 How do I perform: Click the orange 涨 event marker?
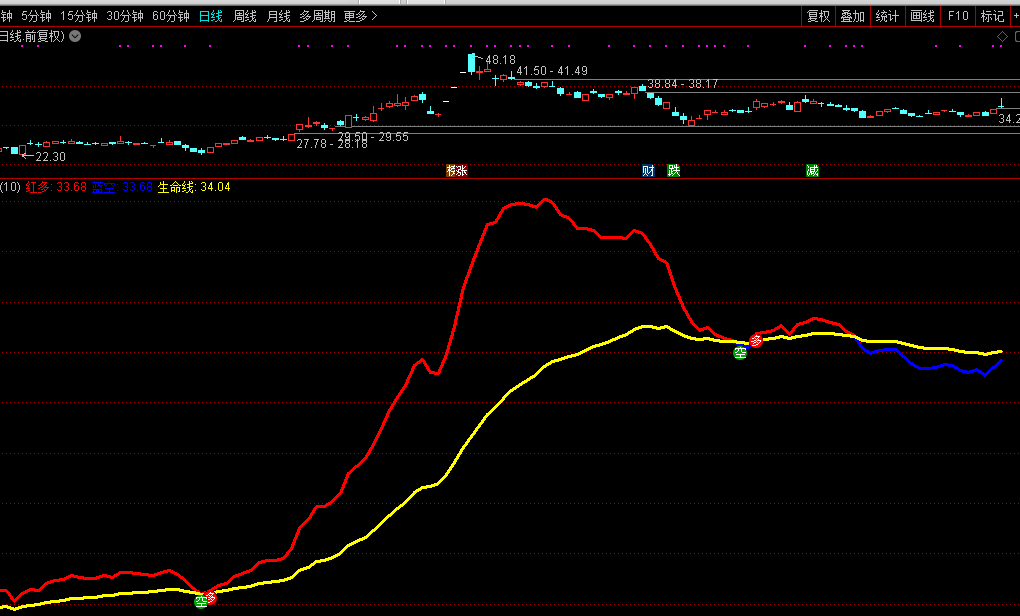pyautogui.click(x=461, y=171)
